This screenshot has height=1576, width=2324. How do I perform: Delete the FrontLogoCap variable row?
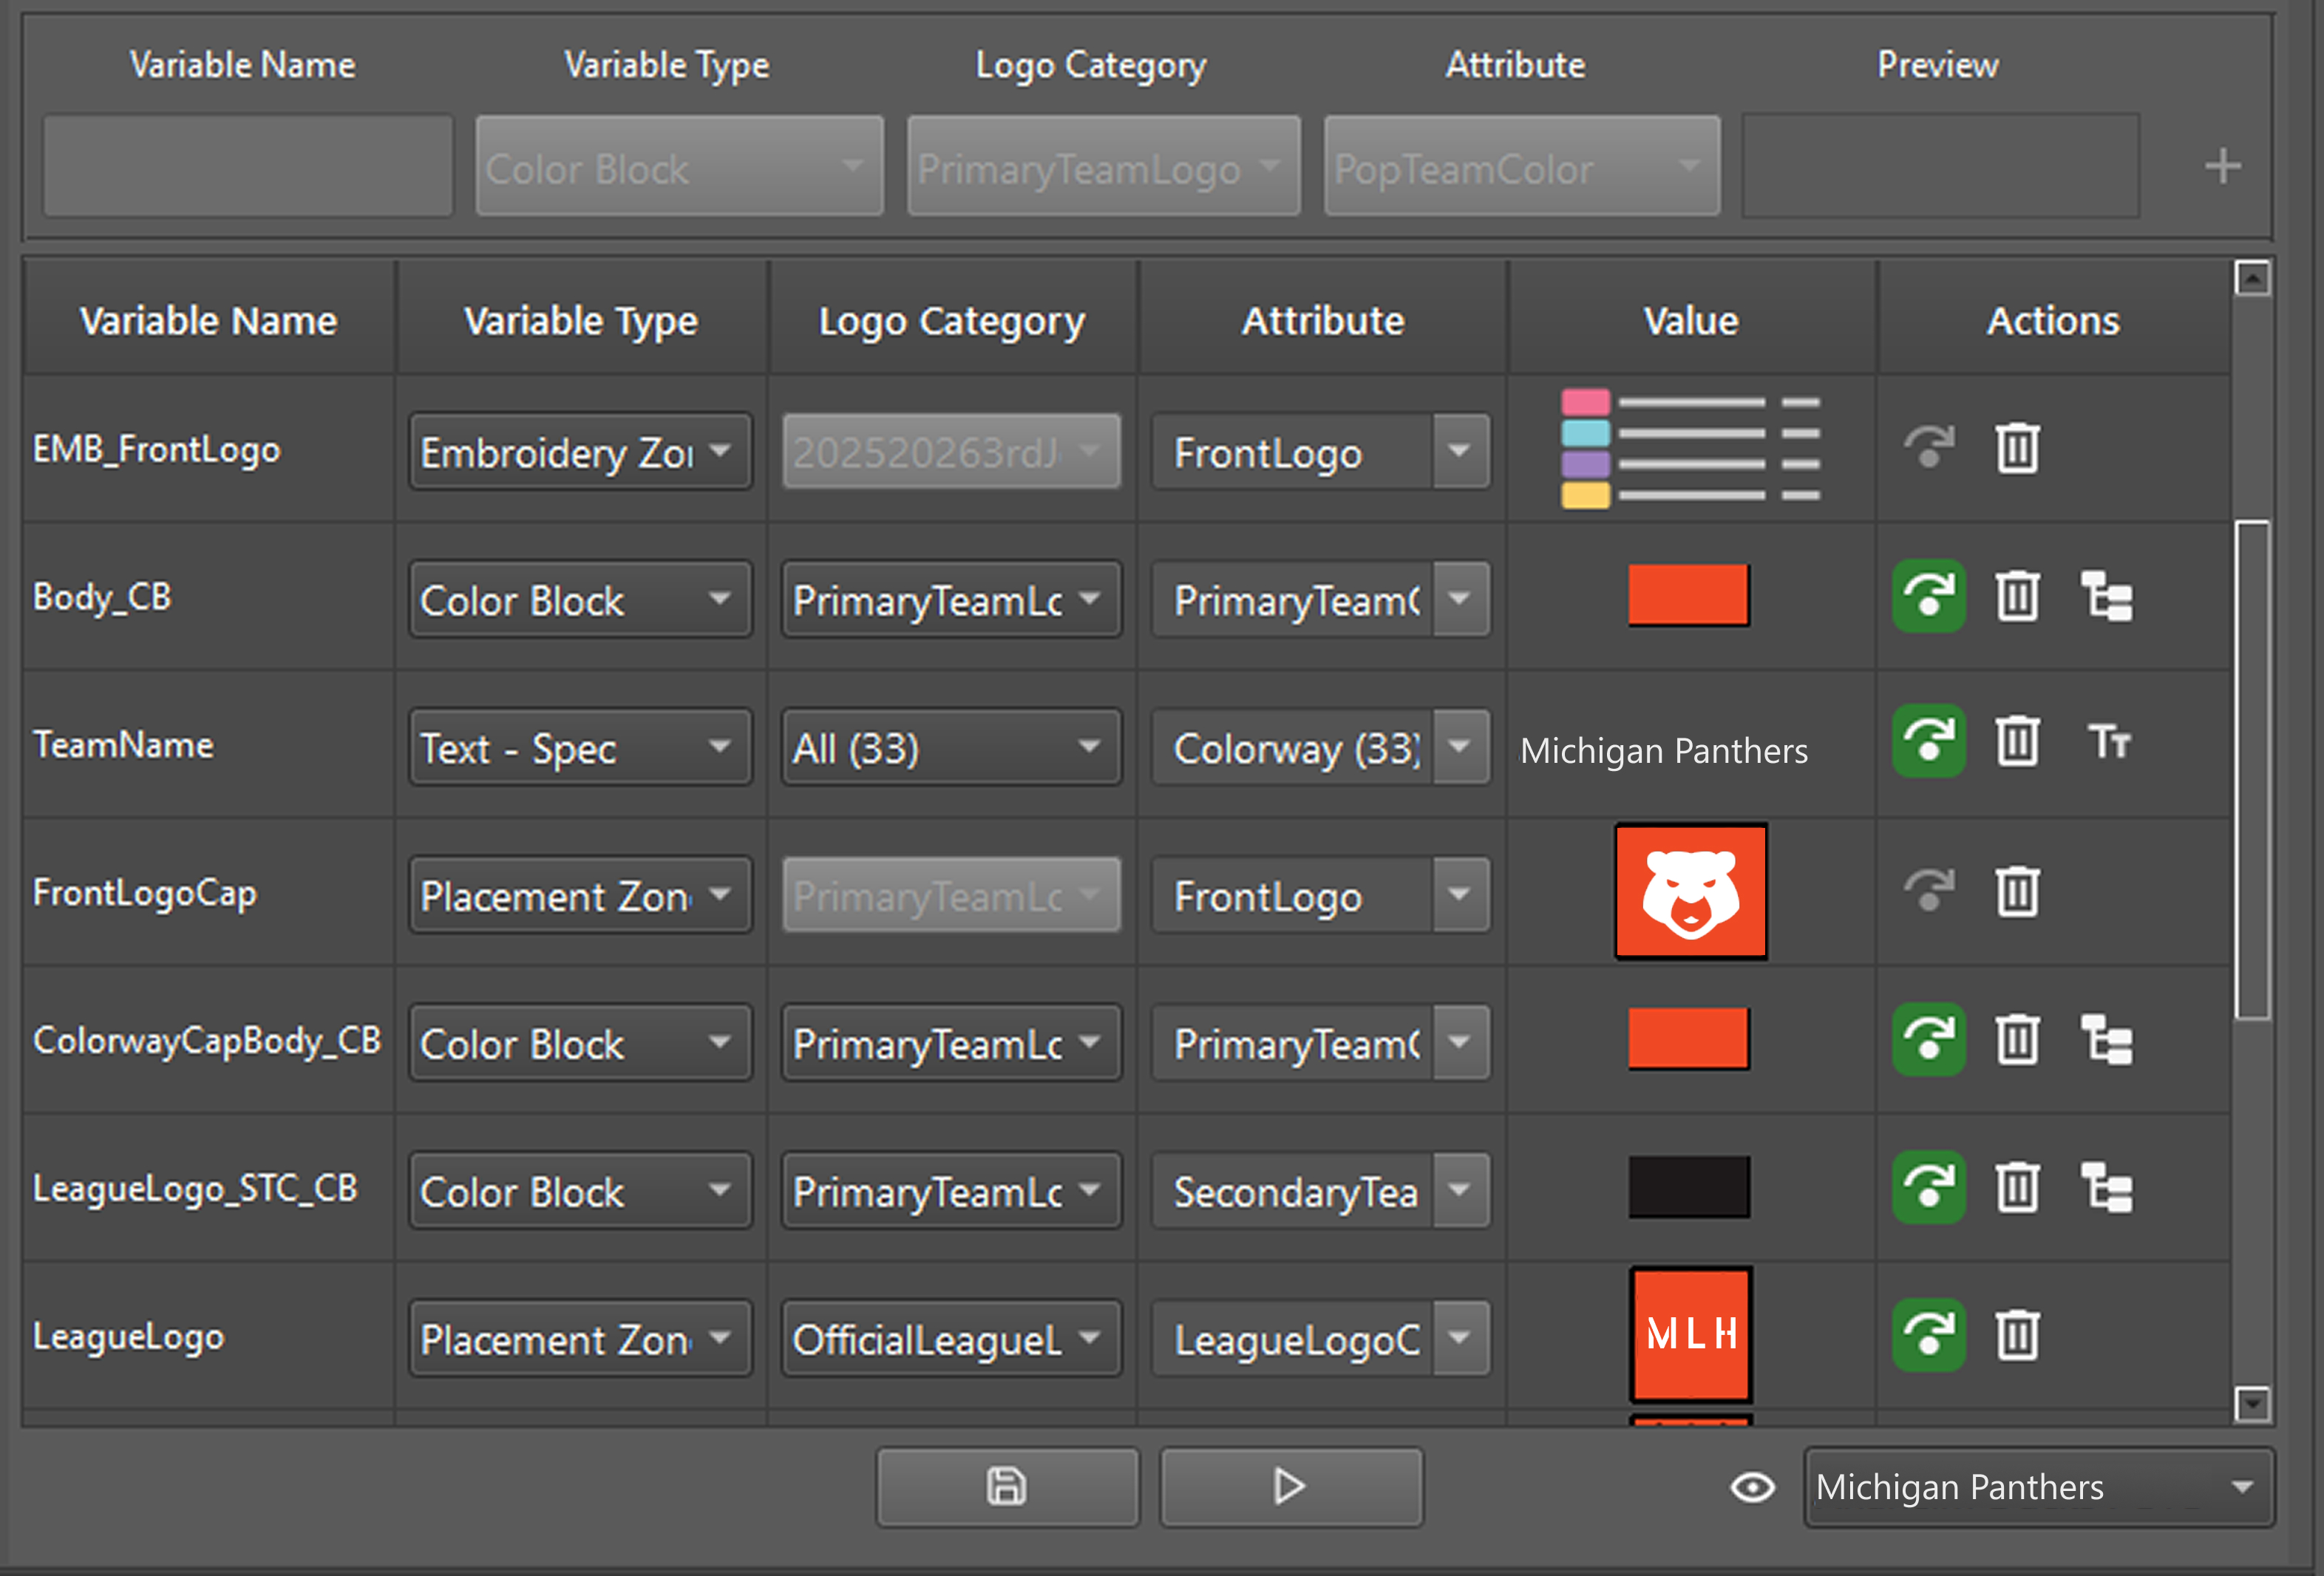(2017, 891)
